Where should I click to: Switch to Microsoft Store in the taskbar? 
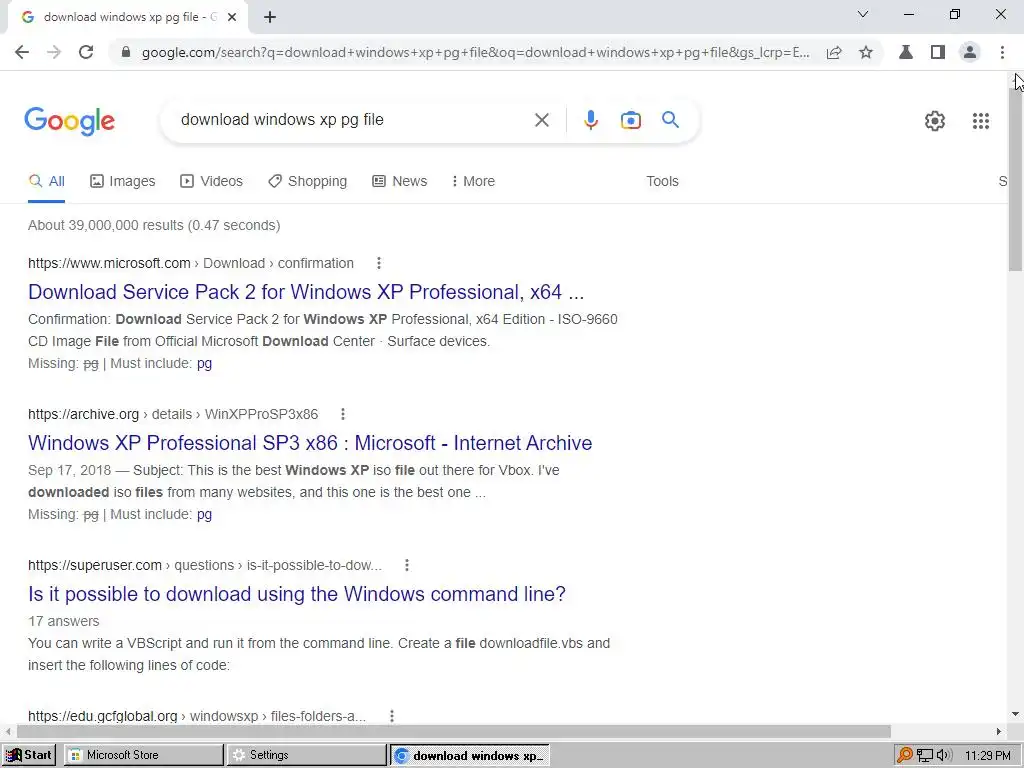(144, 755)
